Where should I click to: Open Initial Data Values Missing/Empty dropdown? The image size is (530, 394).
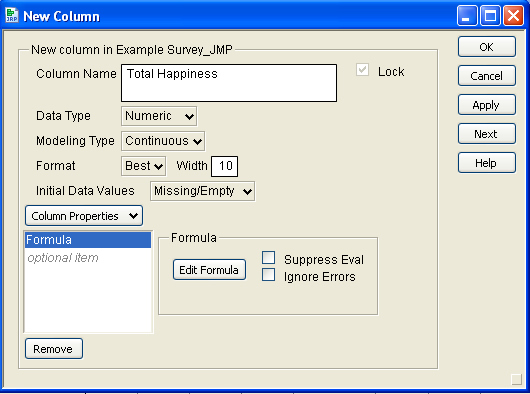tap(202, 191)
